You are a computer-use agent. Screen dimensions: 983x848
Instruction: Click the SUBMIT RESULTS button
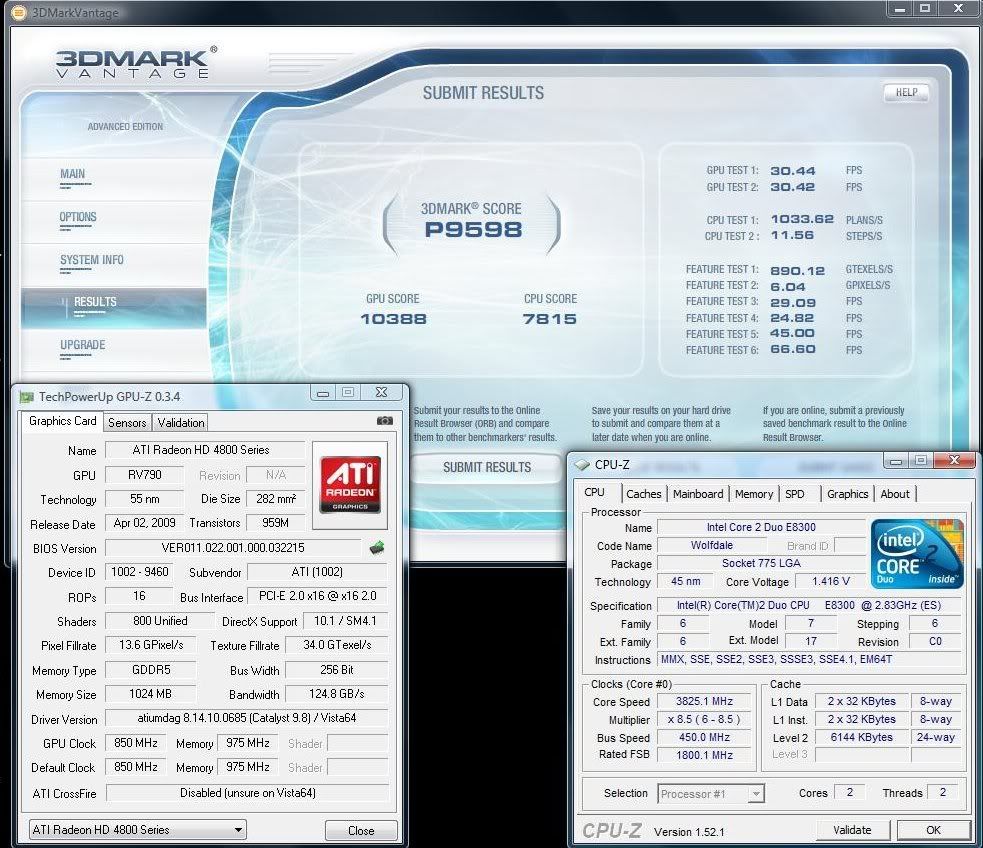pyautogui.click(x=486, y=468)
